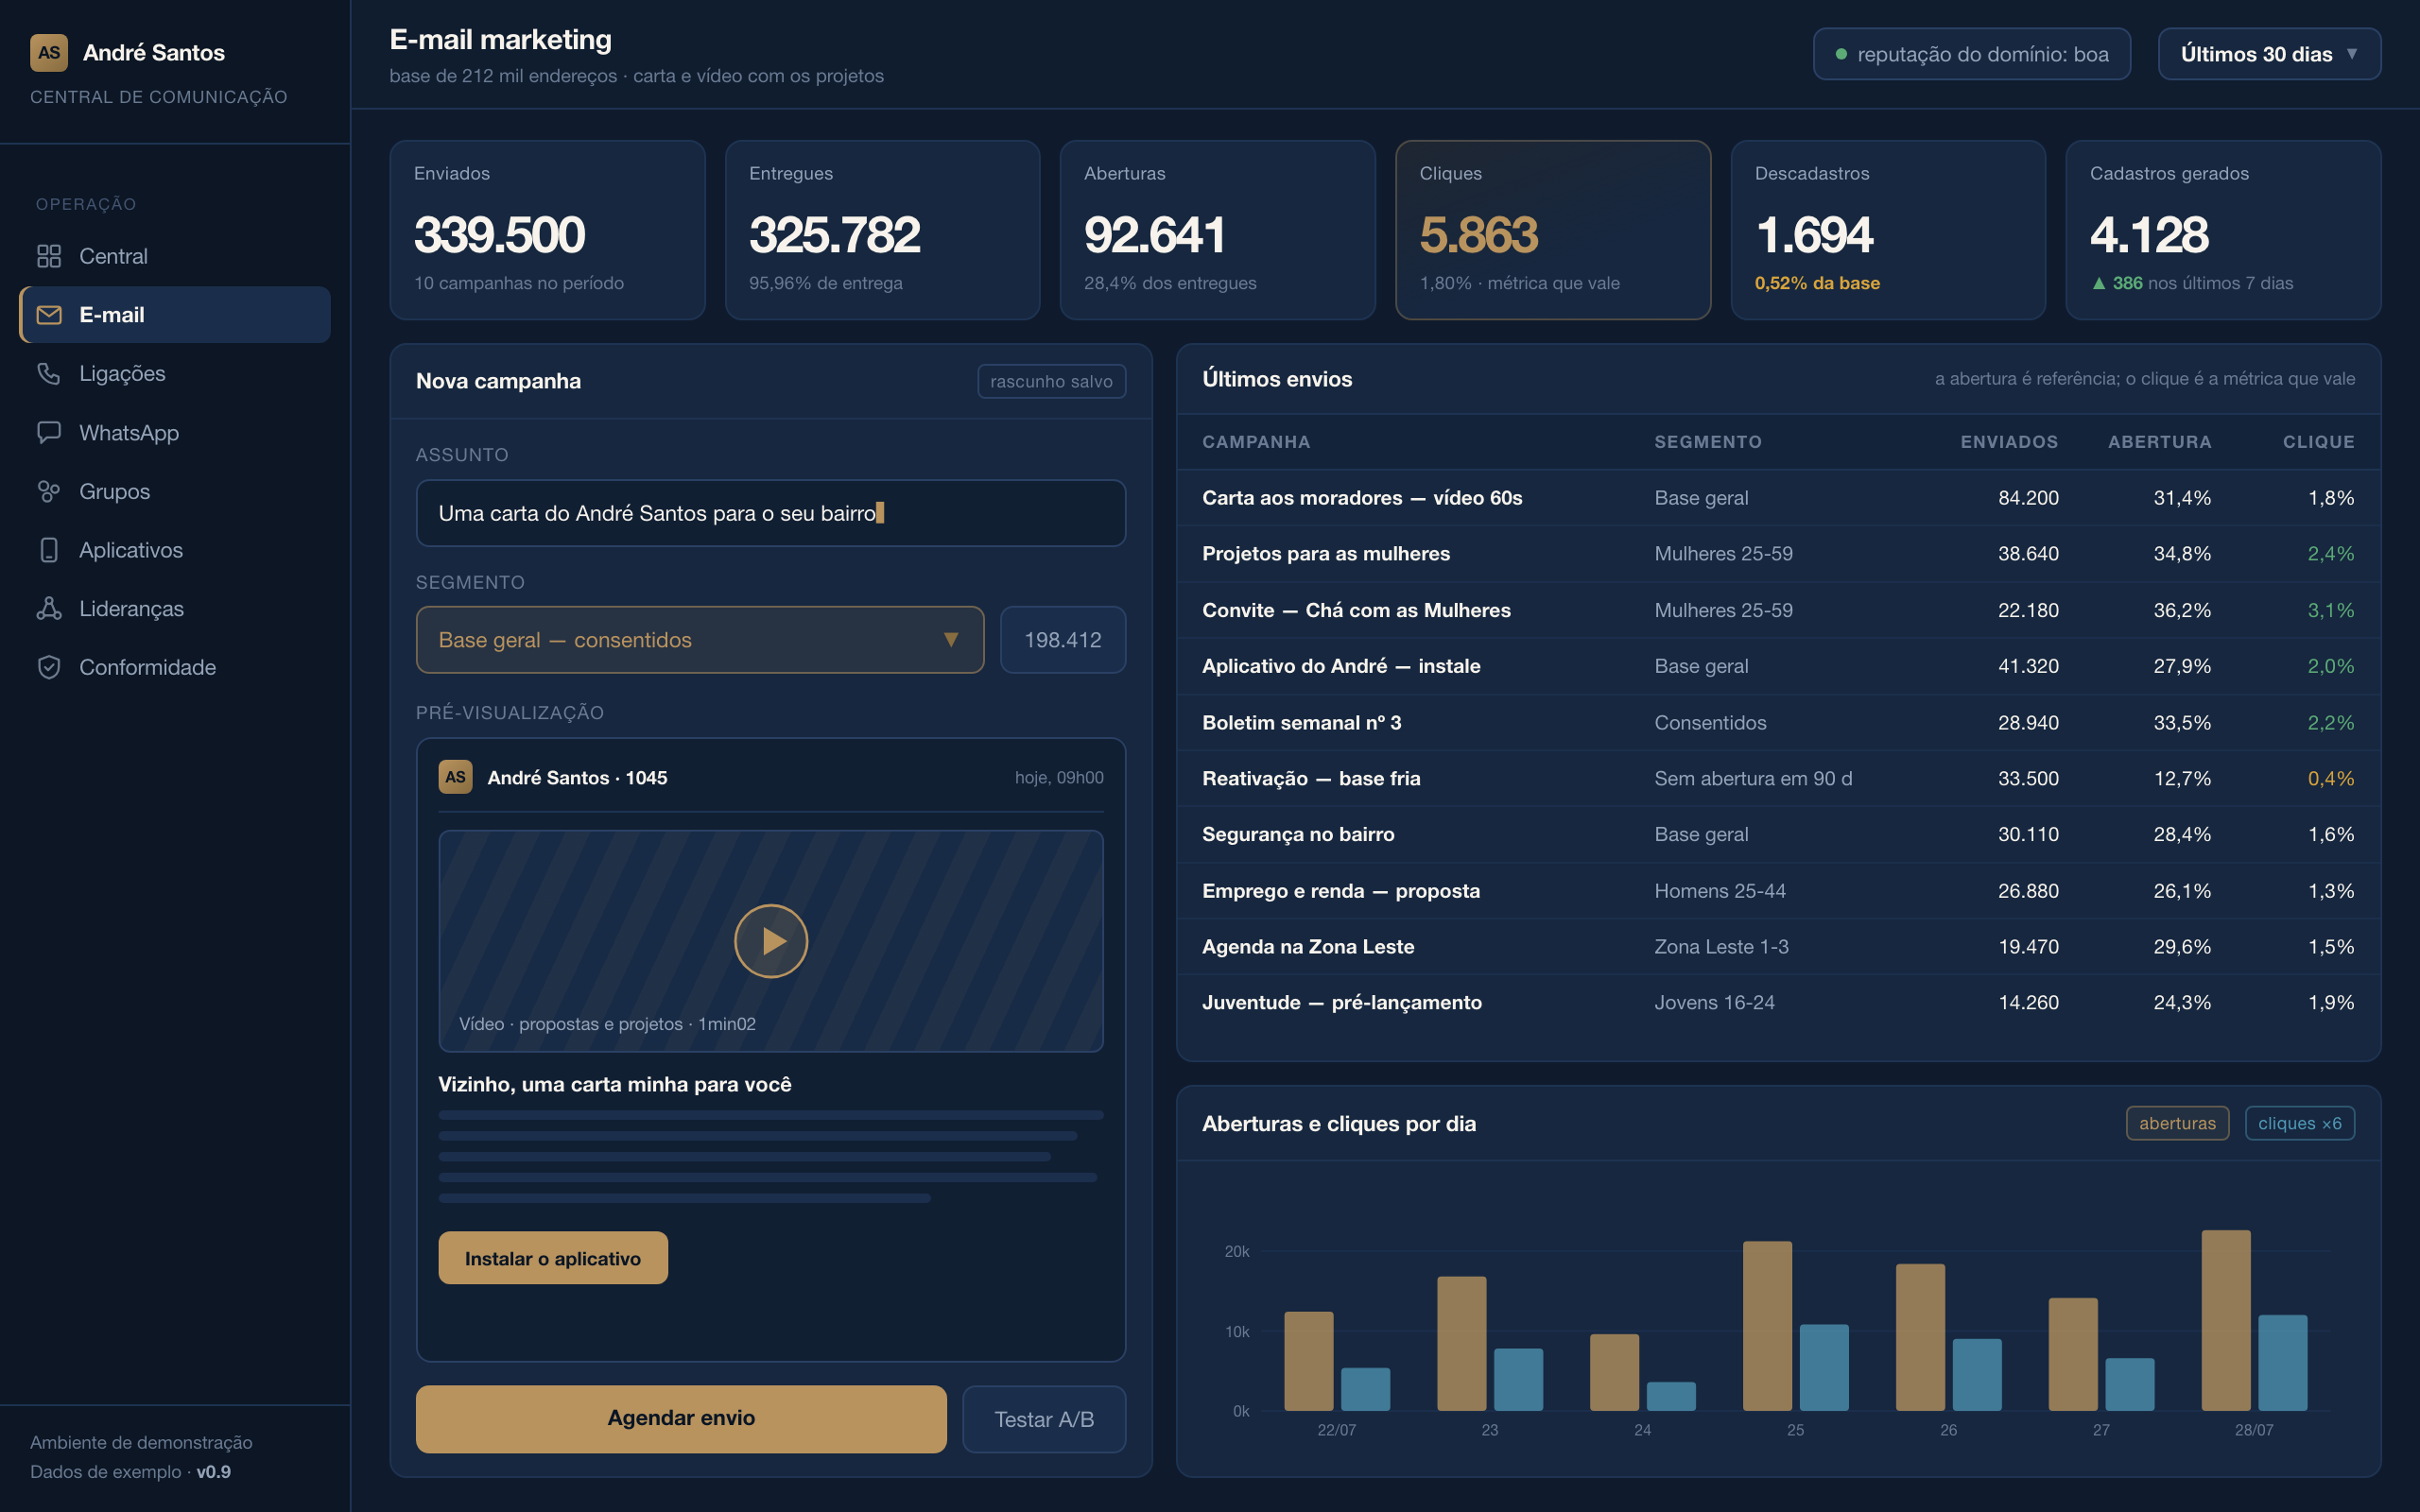Open Carta aos moradores — vídeo 60s row
The width and height of the screenshot is (2420, 1512).
(1778, 498)
